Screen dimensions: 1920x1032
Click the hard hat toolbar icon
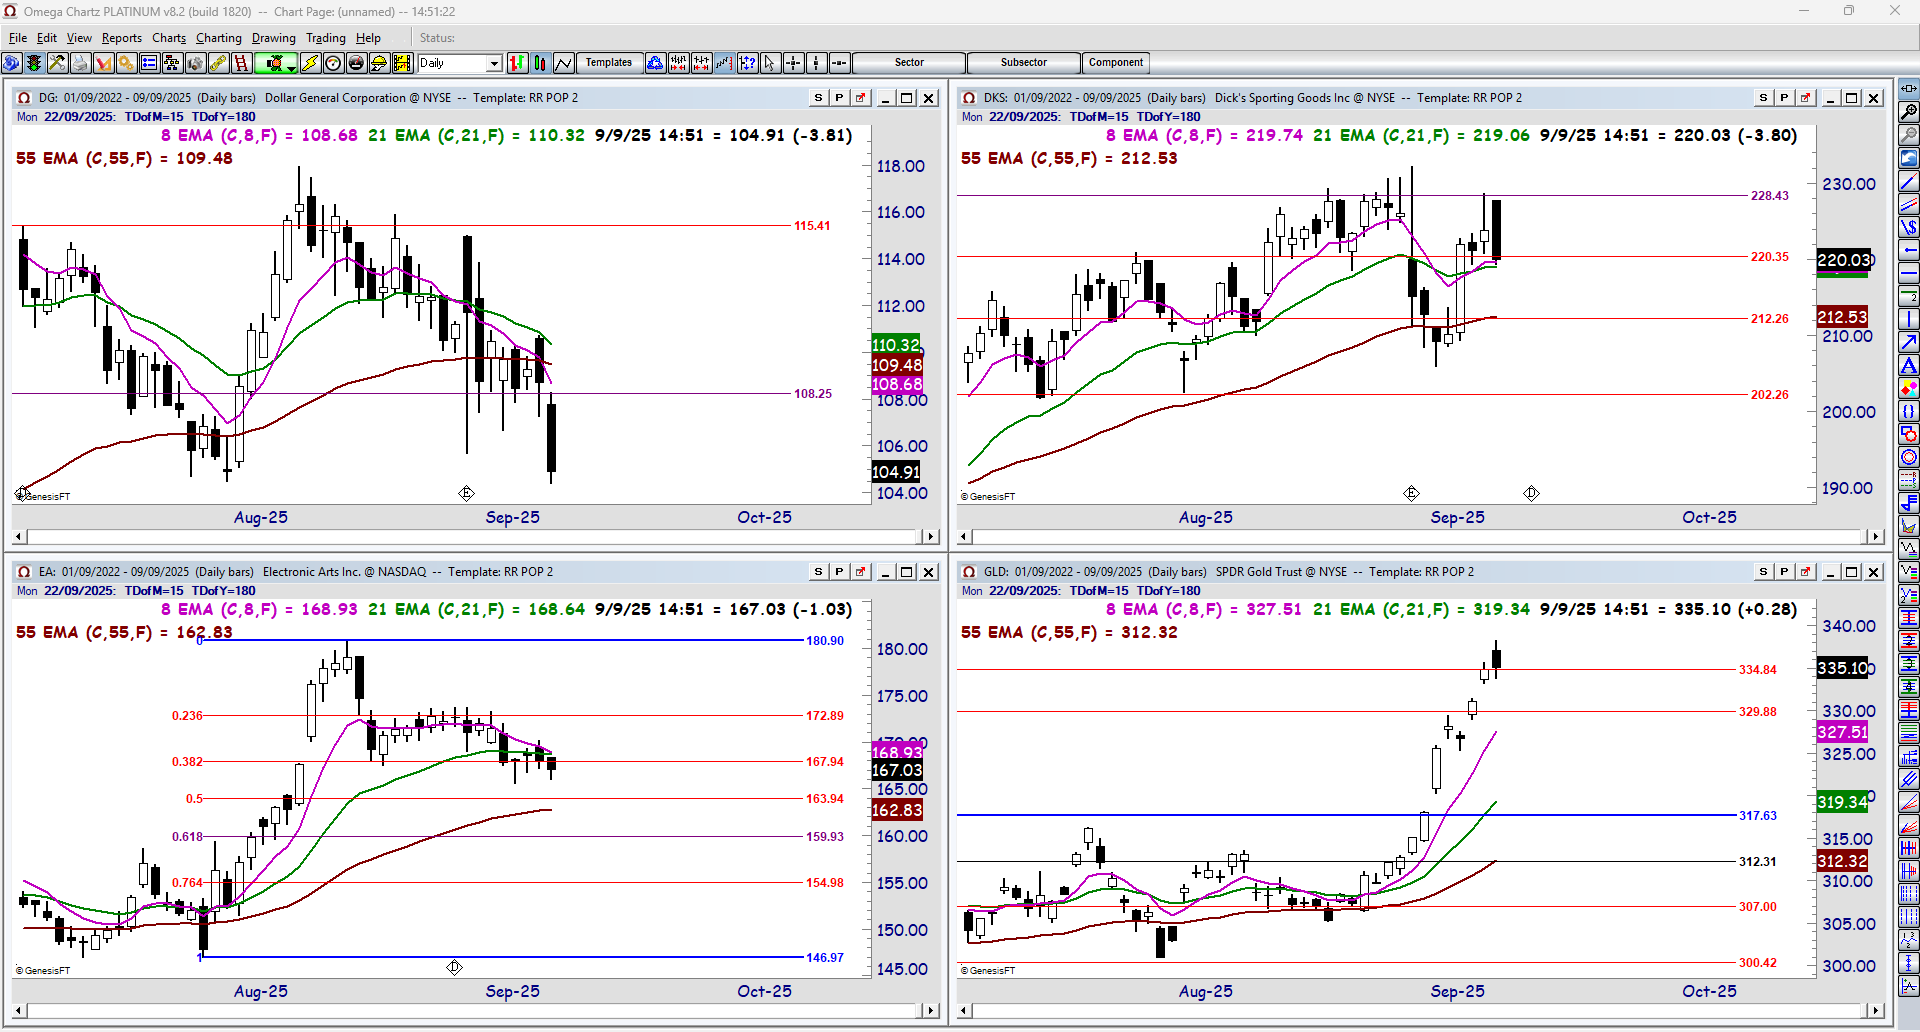click(379, 63)
